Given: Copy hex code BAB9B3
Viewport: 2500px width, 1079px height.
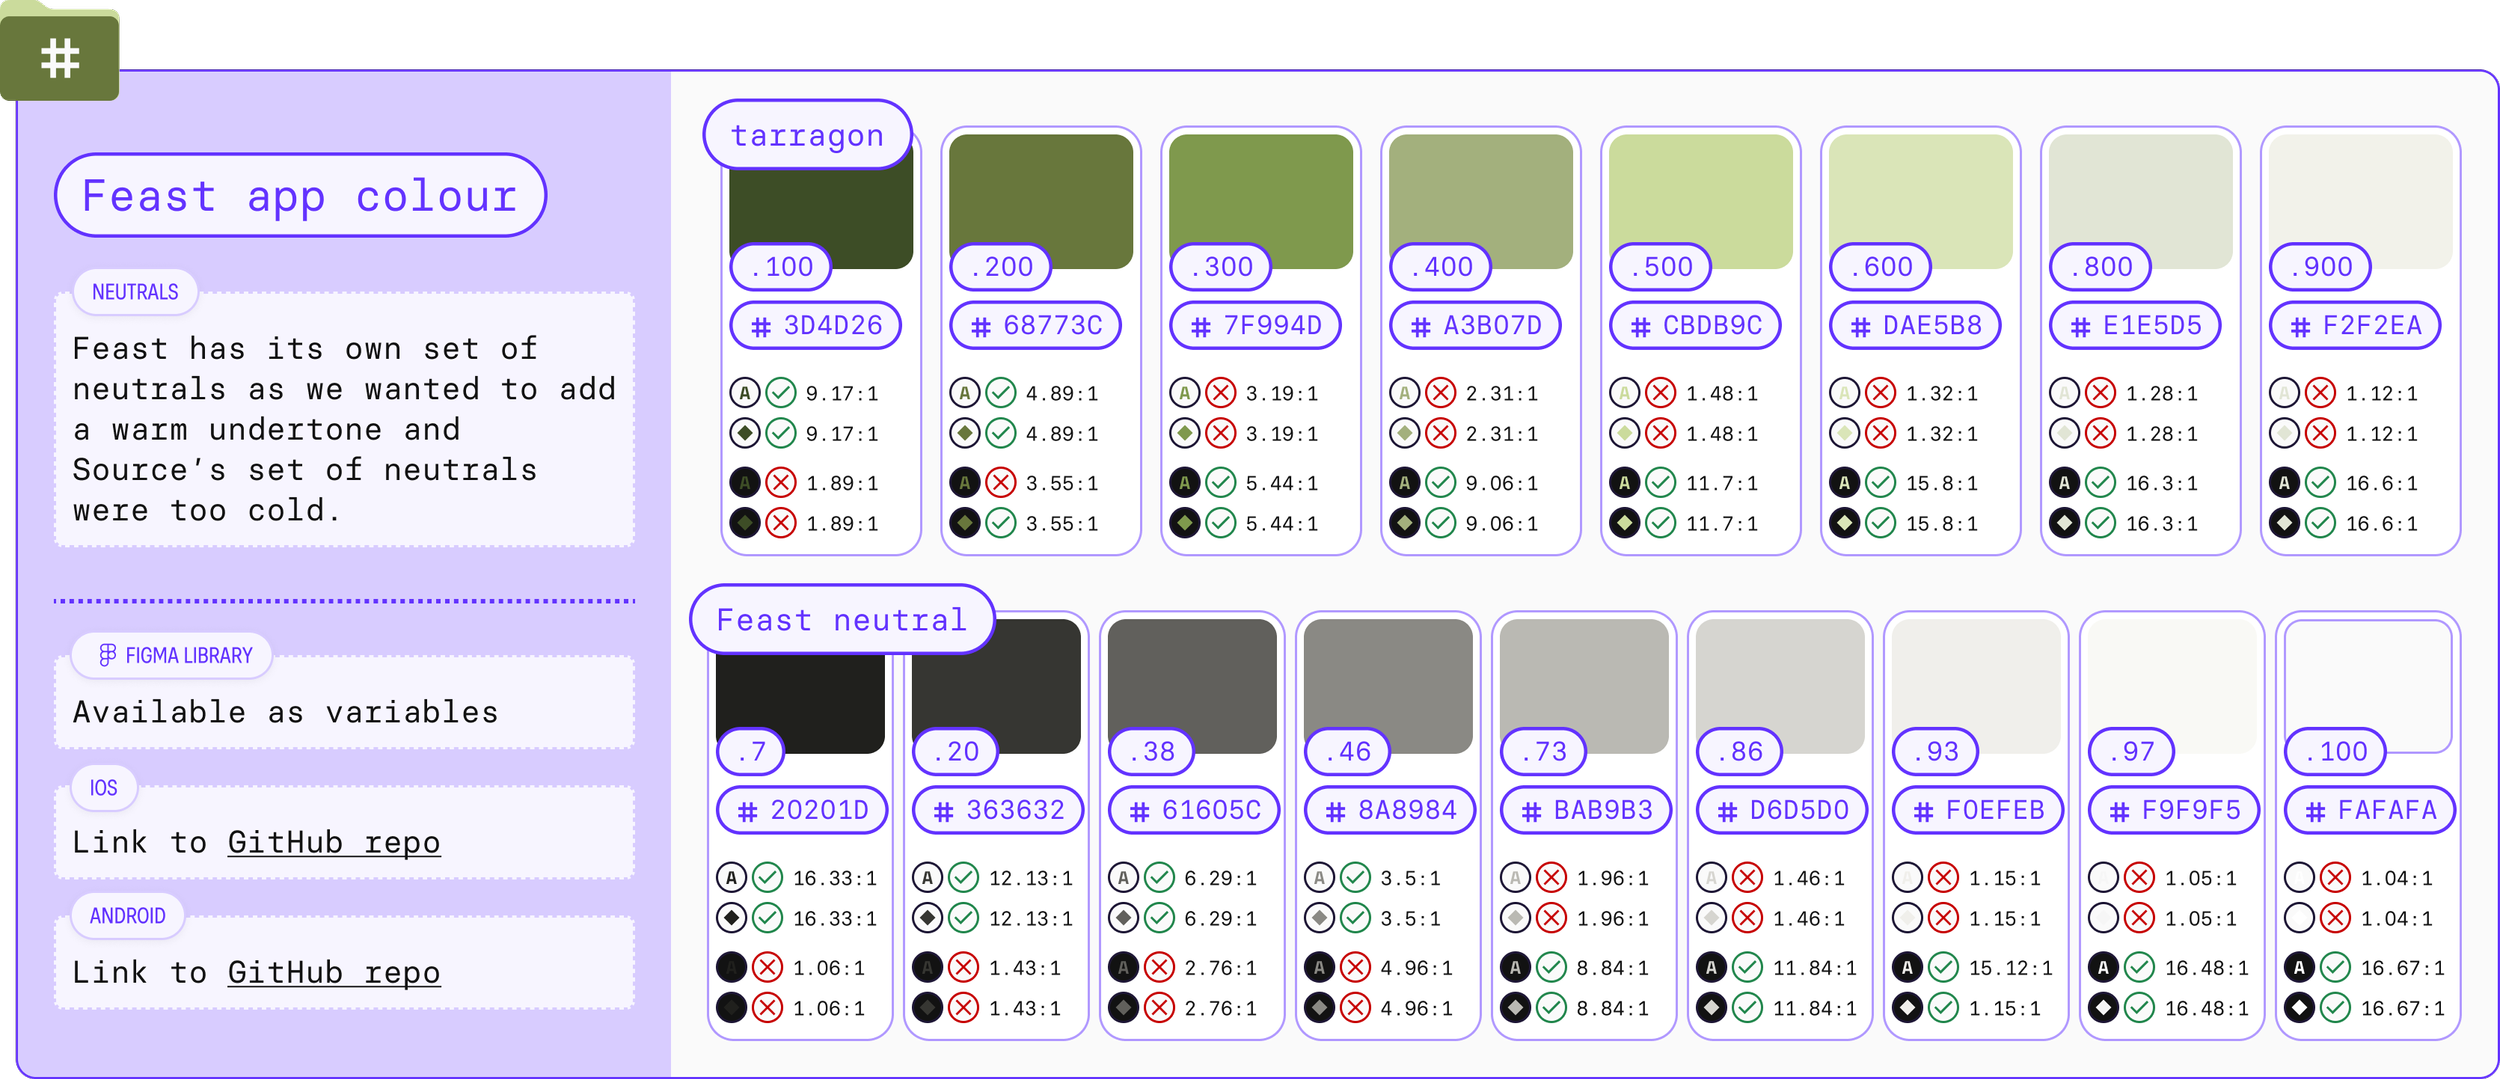Looking at the screenshot, I should click(1586, 810).
